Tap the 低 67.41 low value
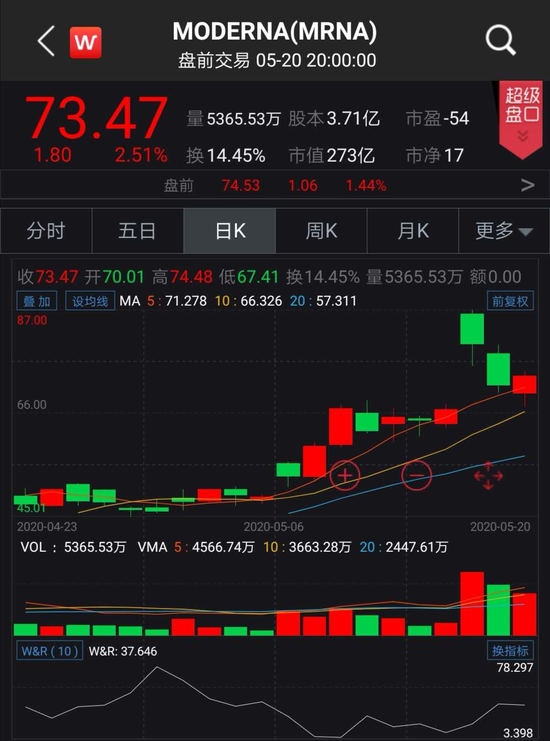Screen dimensions: 550x741 (249, 277)
